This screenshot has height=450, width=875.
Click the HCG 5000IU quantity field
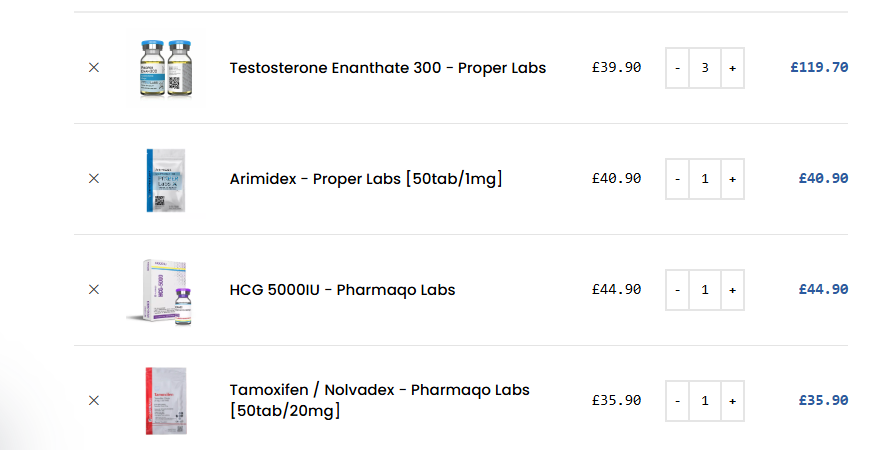(705, 290)
